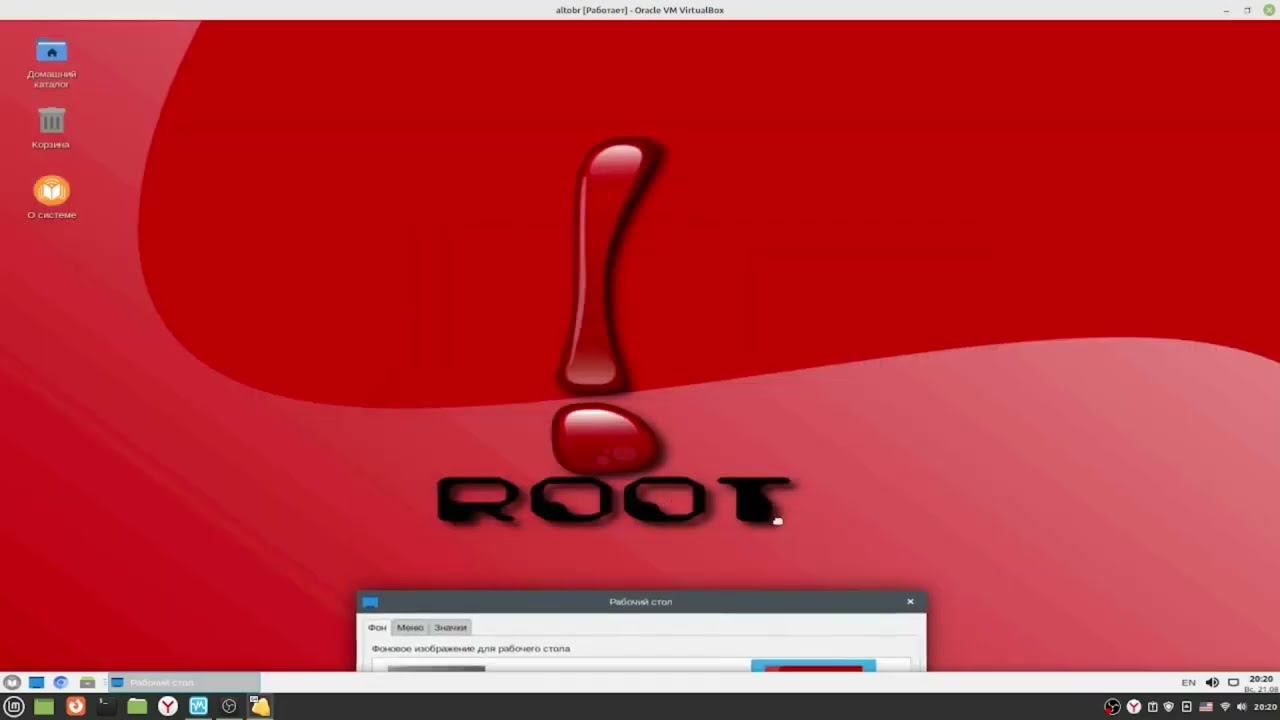Switch keyboard layout via EN indicator
The image size is (1280, 720).
[x=1188, y=683]
